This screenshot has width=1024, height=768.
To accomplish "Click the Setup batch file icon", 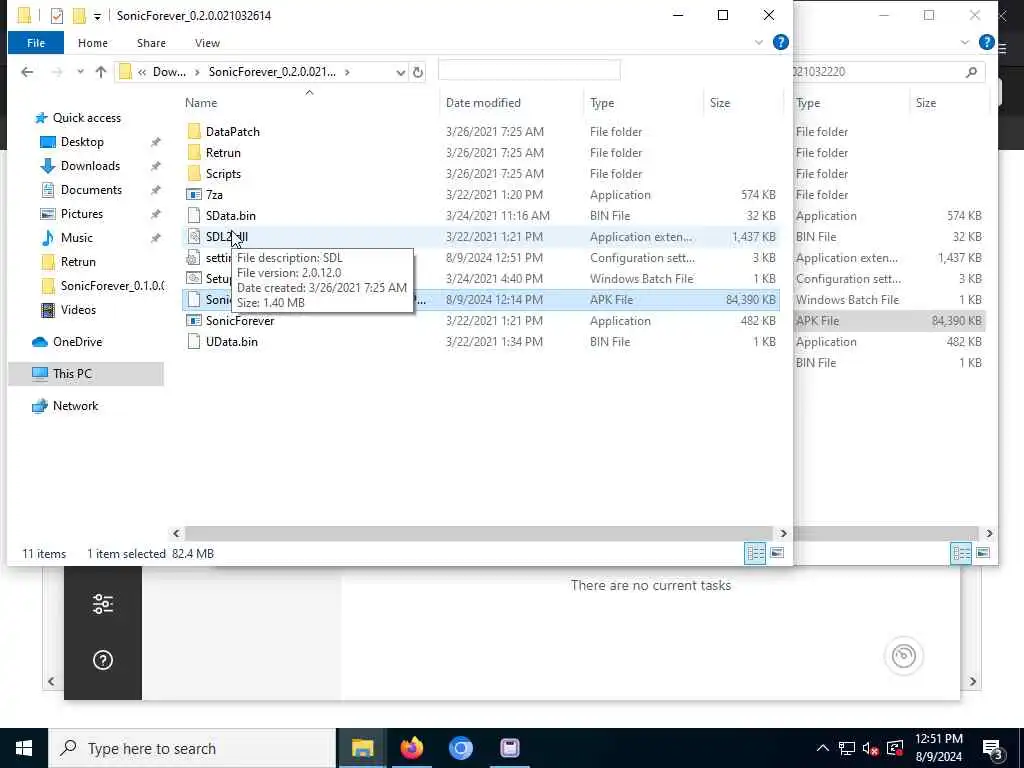I will point(193,279).
